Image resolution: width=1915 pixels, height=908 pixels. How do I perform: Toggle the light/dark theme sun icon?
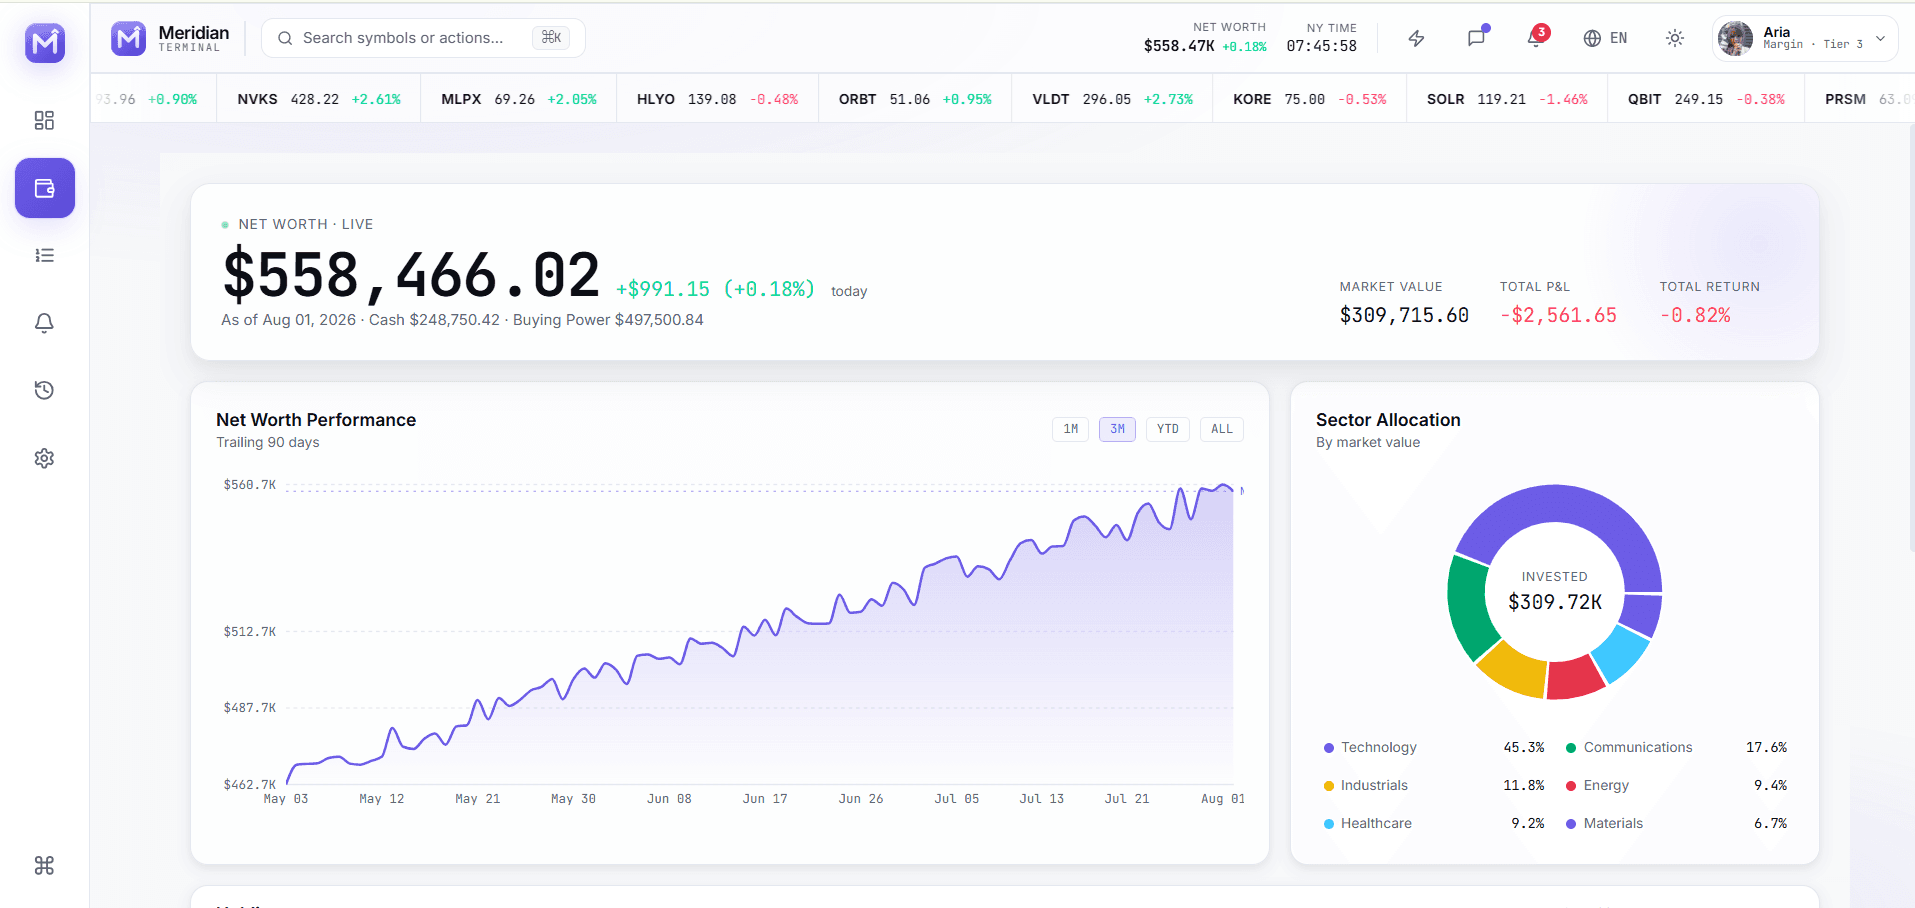pyautogui.click(x=1675, y=39)
